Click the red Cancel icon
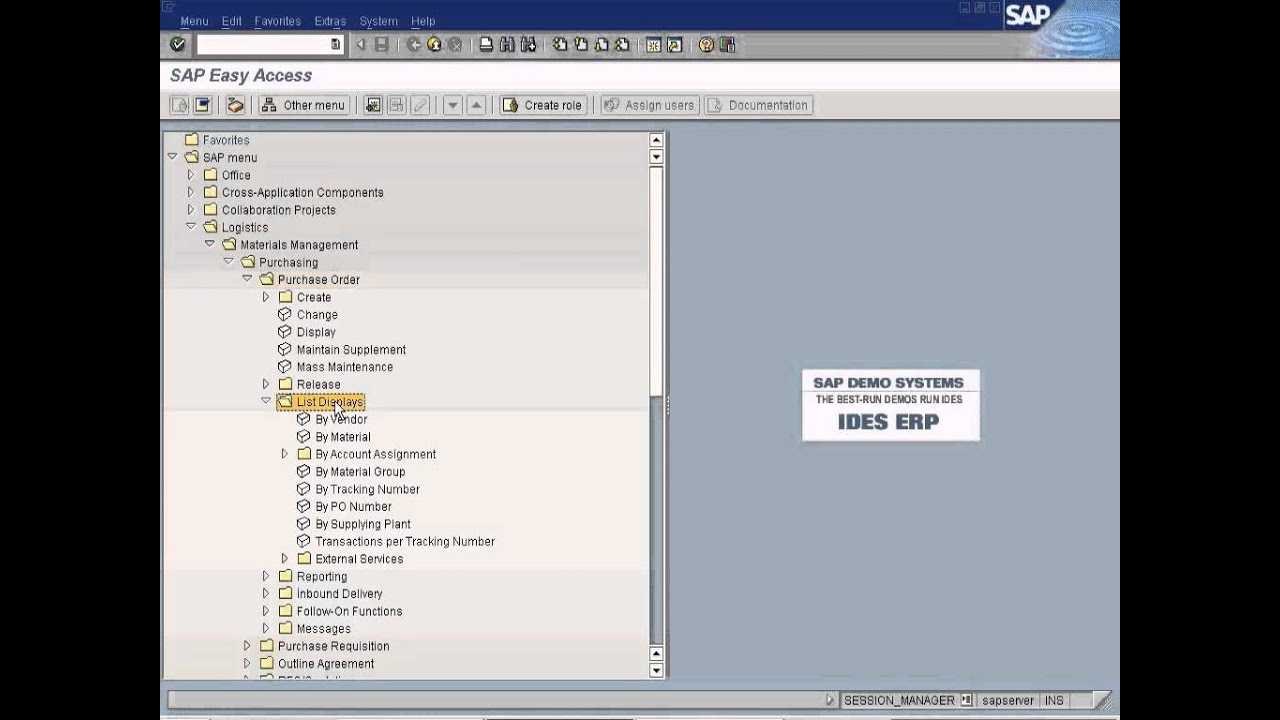 tap(455, 45)
